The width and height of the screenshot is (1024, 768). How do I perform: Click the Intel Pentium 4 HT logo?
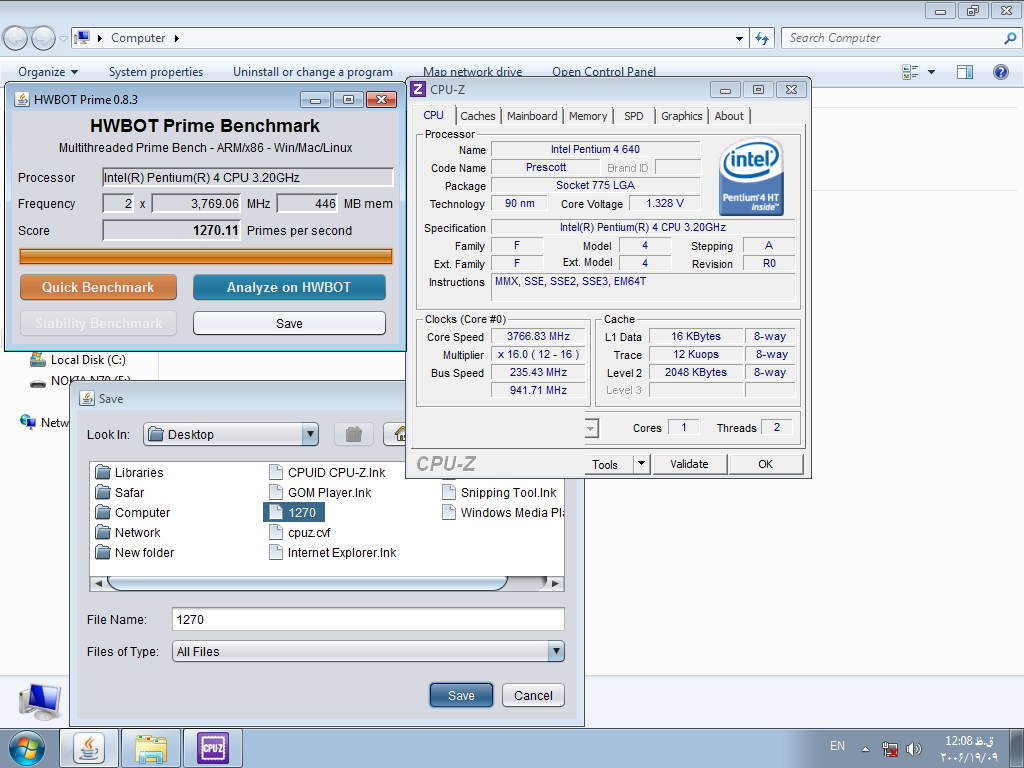(751, 176)
